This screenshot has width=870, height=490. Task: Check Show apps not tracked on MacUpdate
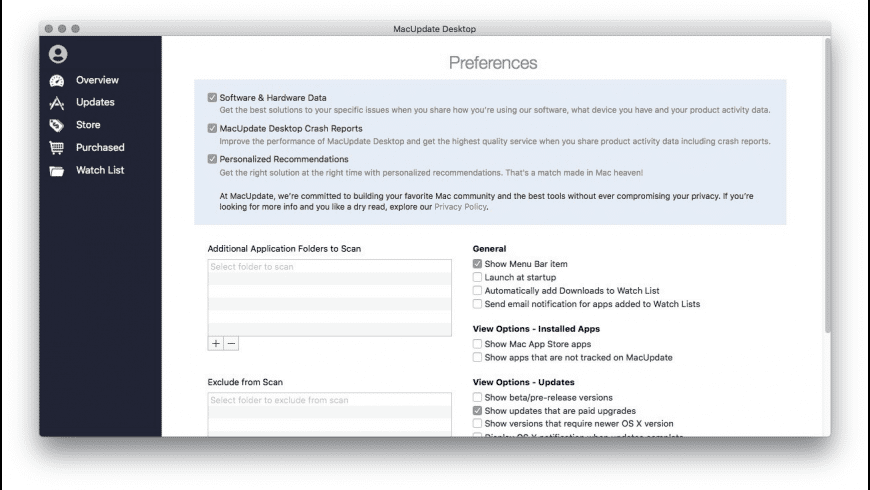point(477,357)
